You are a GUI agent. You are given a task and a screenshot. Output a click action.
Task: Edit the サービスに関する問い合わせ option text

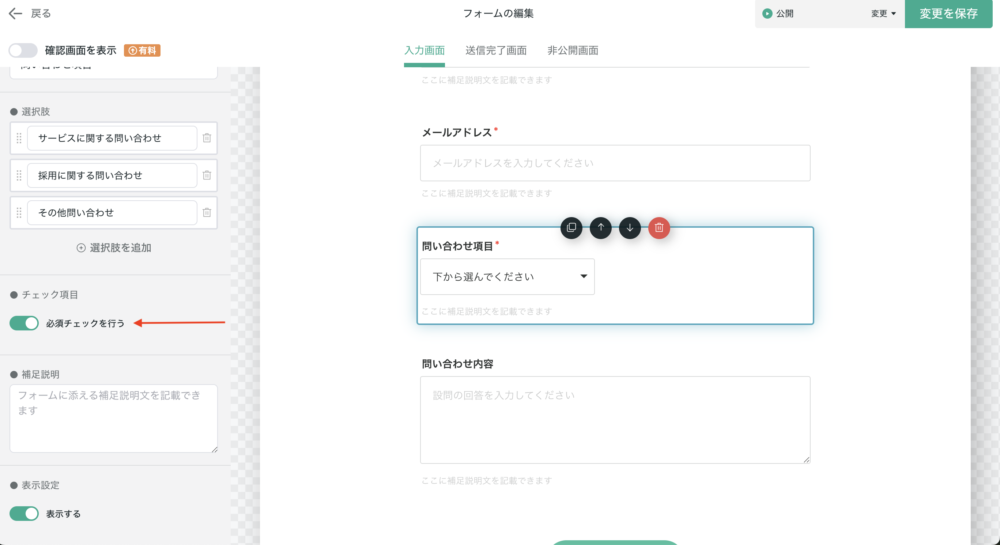112,138
